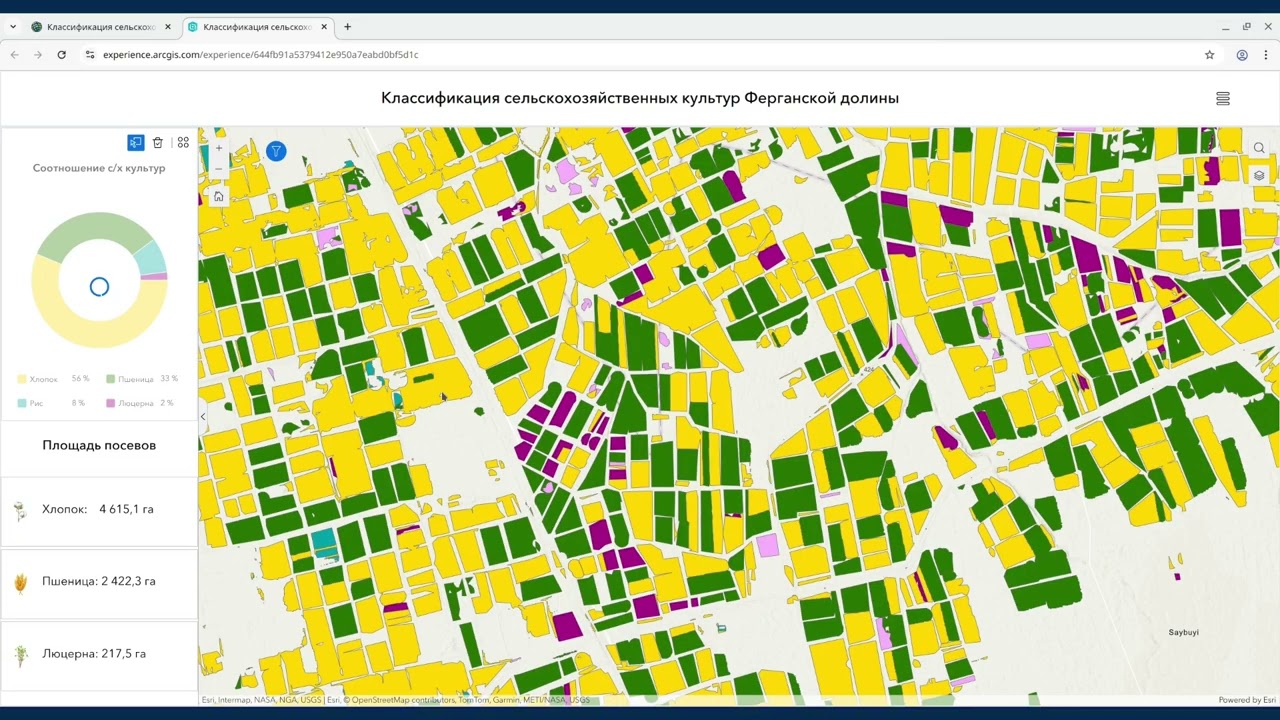
Task: View site information icon in address bar
Action: (89, 55)
